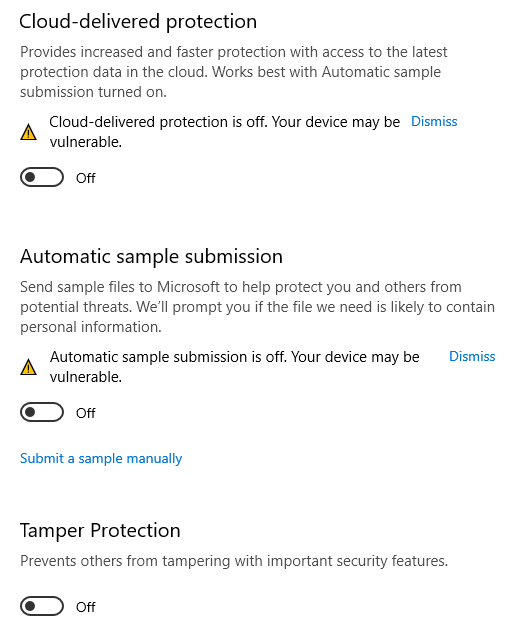Click the warning triangle beside Cloud-delivered protection alert
The width and height of the screenshot is (511, 631).
[29, 132]
